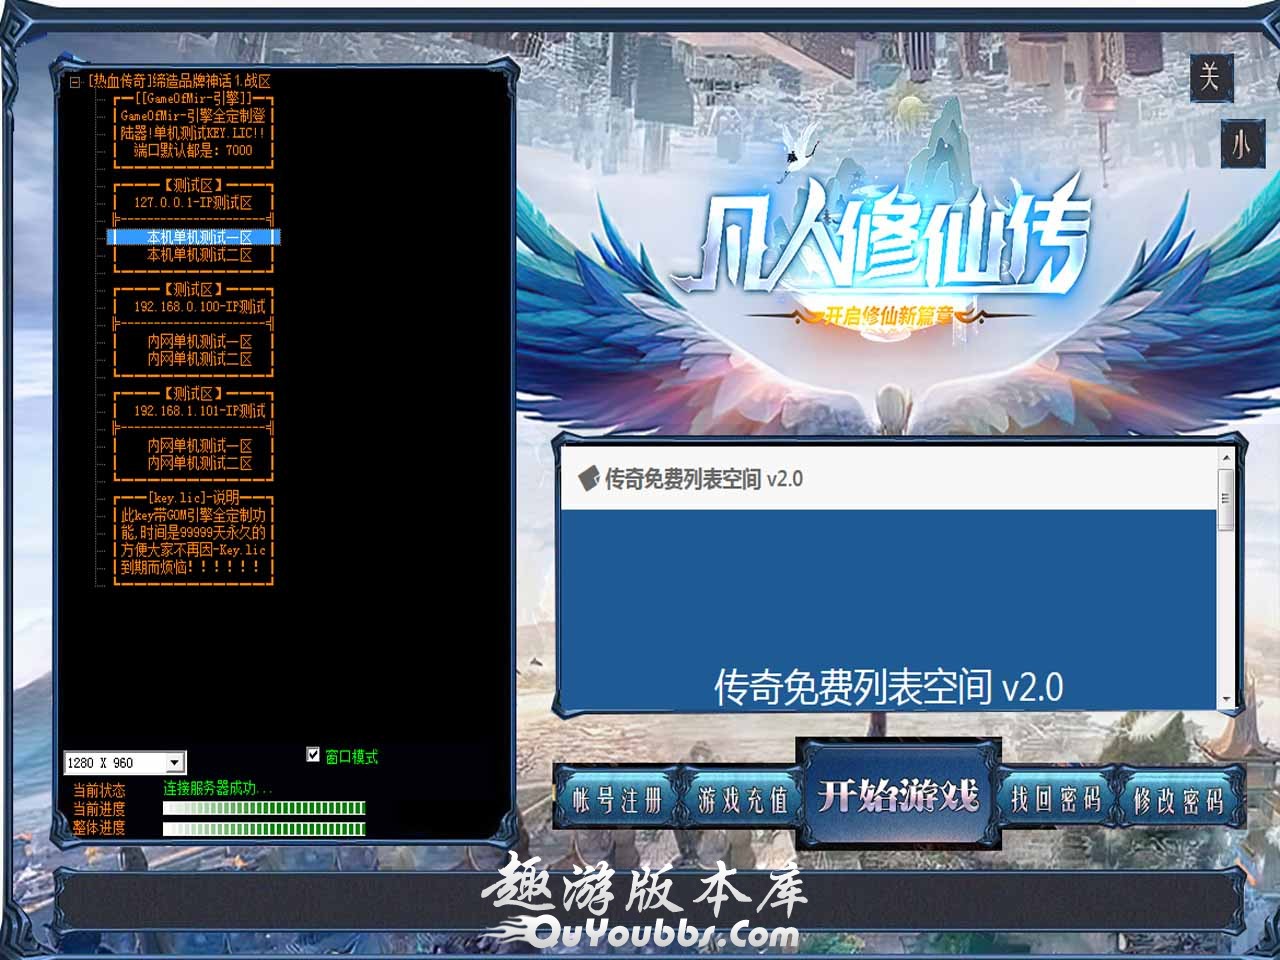Choose 内网单机测试一区 under 192.168.0.100
1280x960 pixels.
coord(199,342)
